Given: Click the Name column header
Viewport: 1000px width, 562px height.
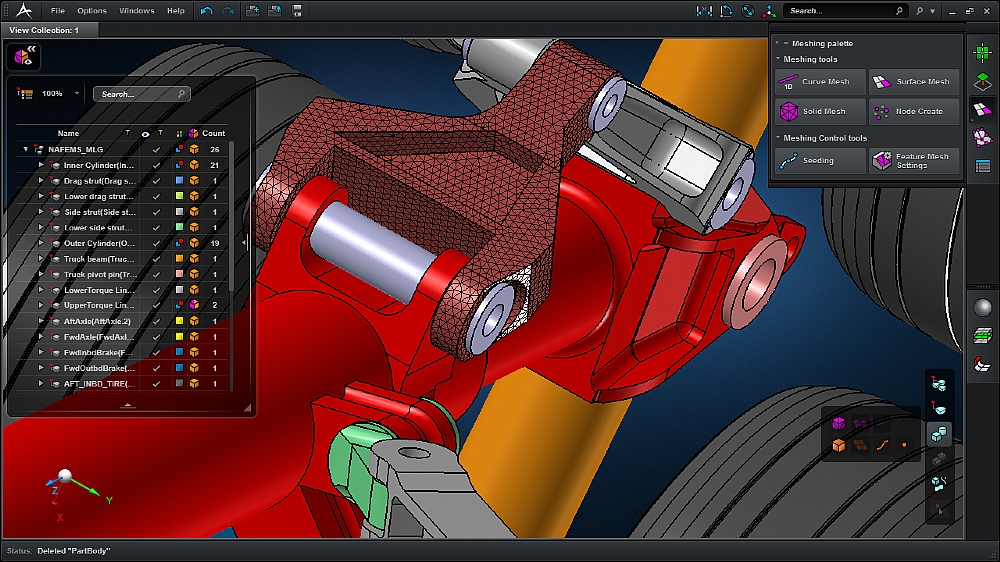Looking at the screenshot, I should click(68, 133).
